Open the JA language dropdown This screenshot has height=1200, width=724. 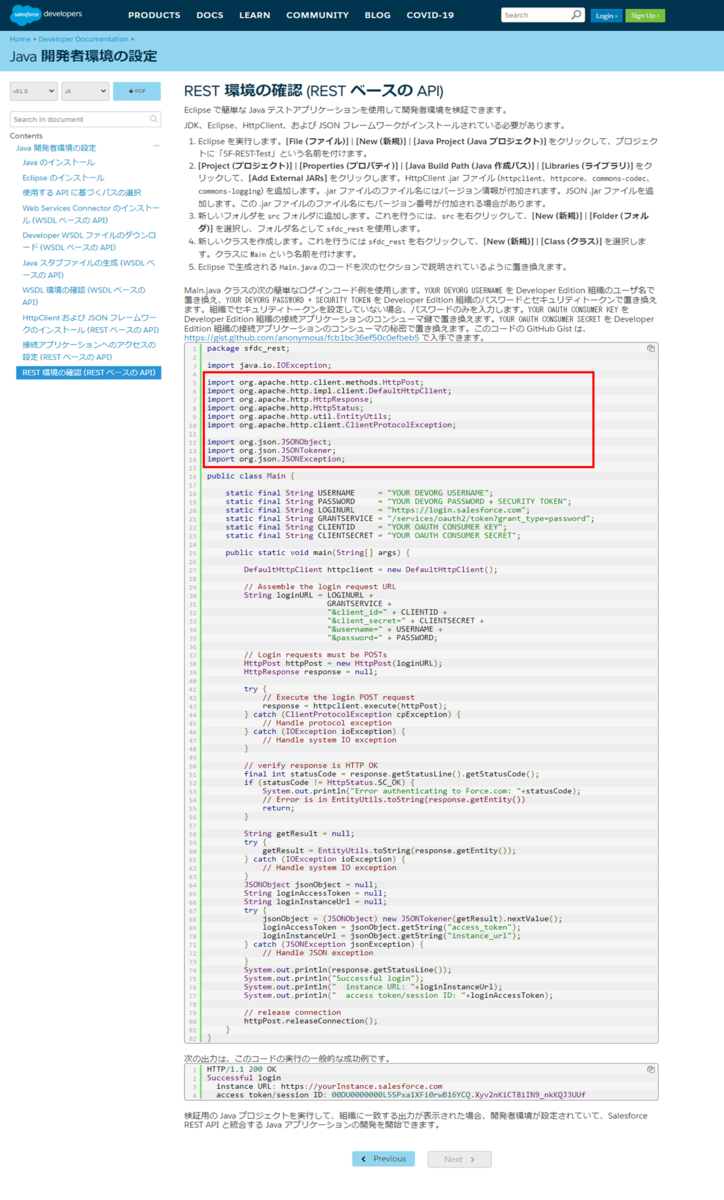pyautogui.click(x=85, y=91)
